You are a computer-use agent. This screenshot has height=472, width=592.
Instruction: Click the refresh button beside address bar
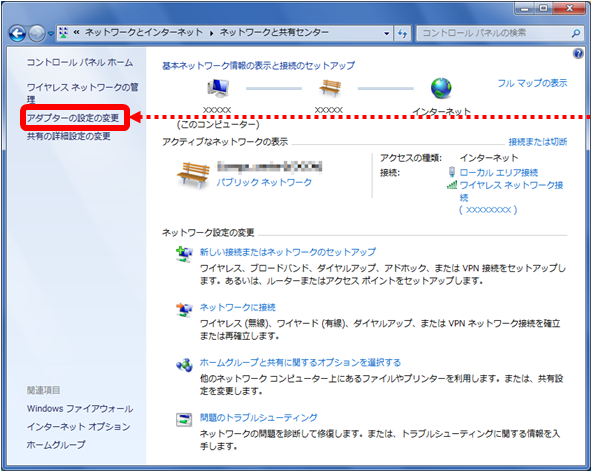coord(402,33)
